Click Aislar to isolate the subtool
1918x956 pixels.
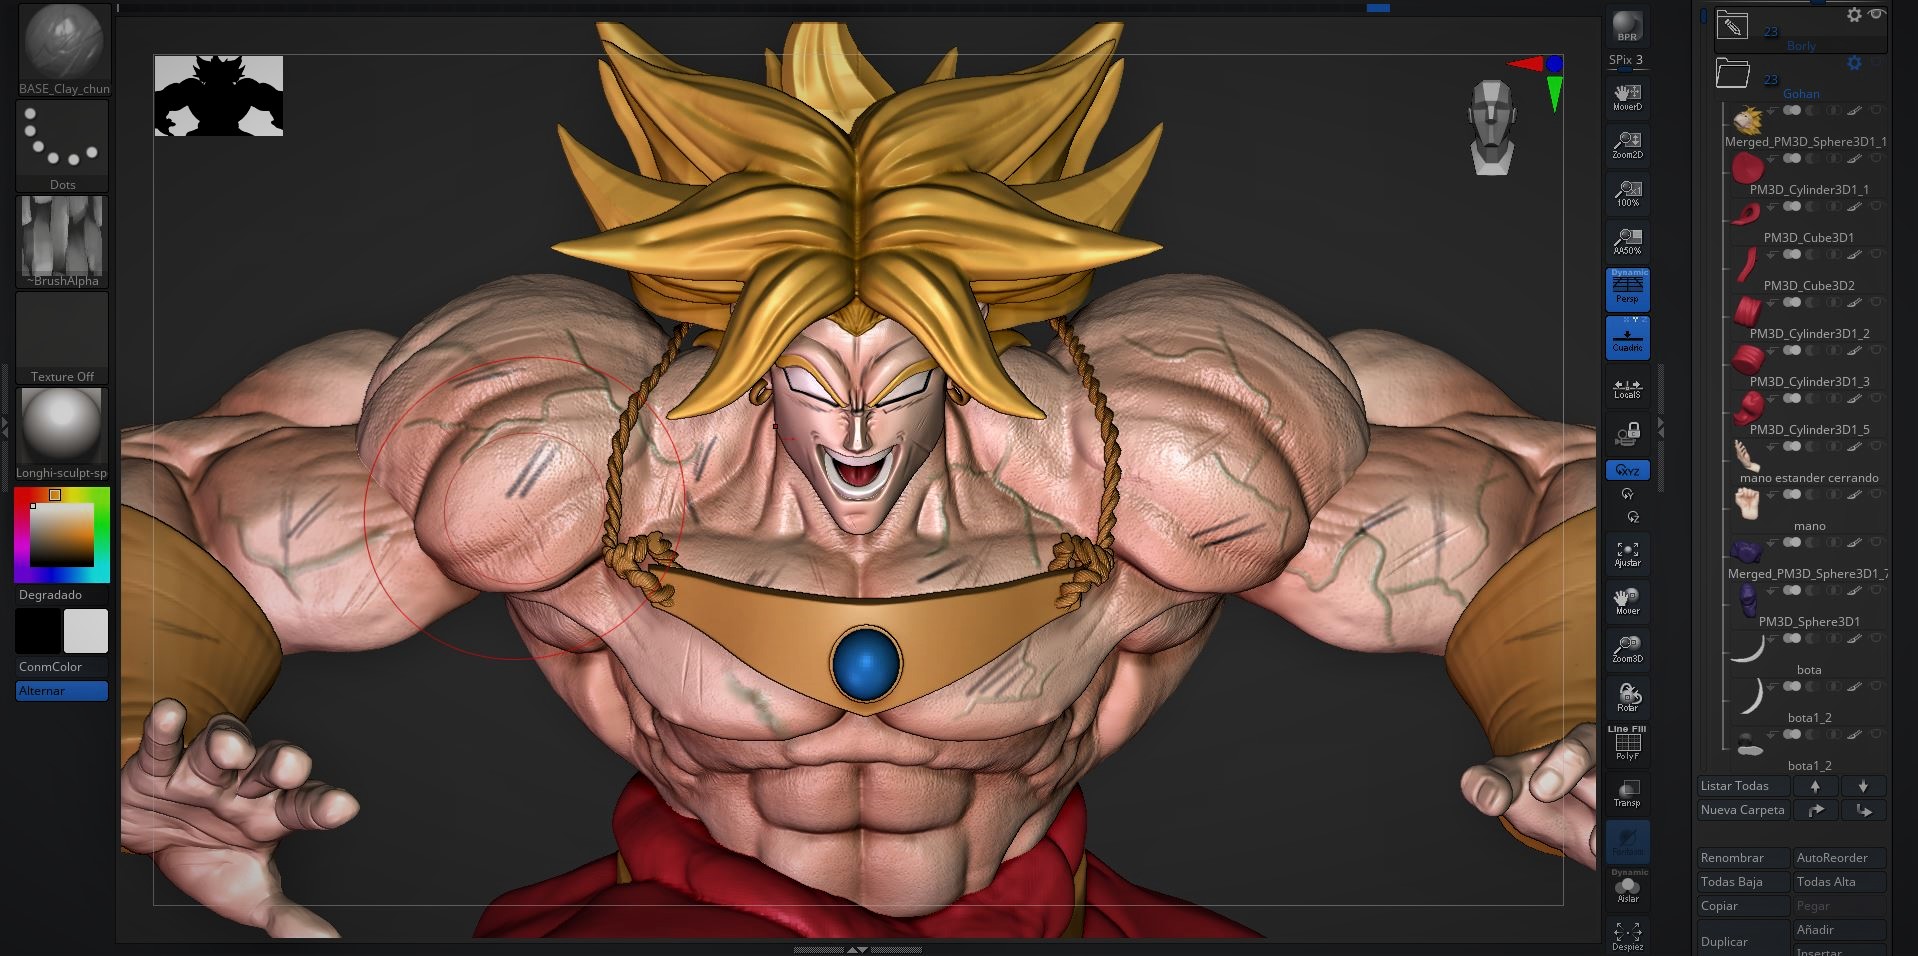[1627, 888]
